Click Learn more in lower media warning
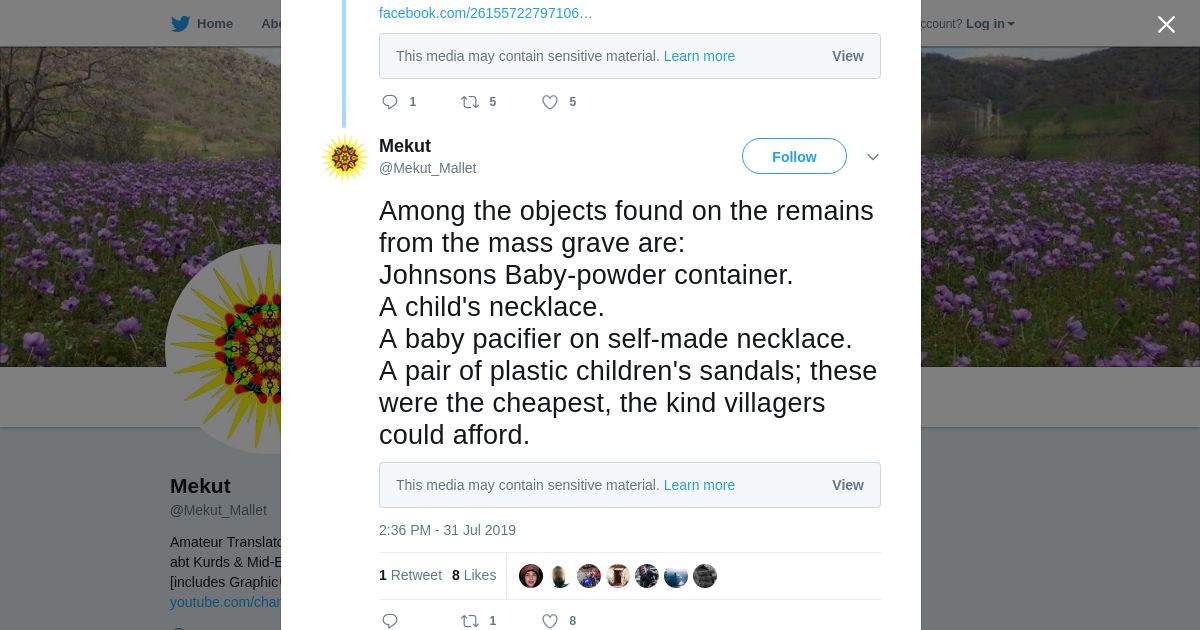The image size is (1200, 630). coord(699,485)
